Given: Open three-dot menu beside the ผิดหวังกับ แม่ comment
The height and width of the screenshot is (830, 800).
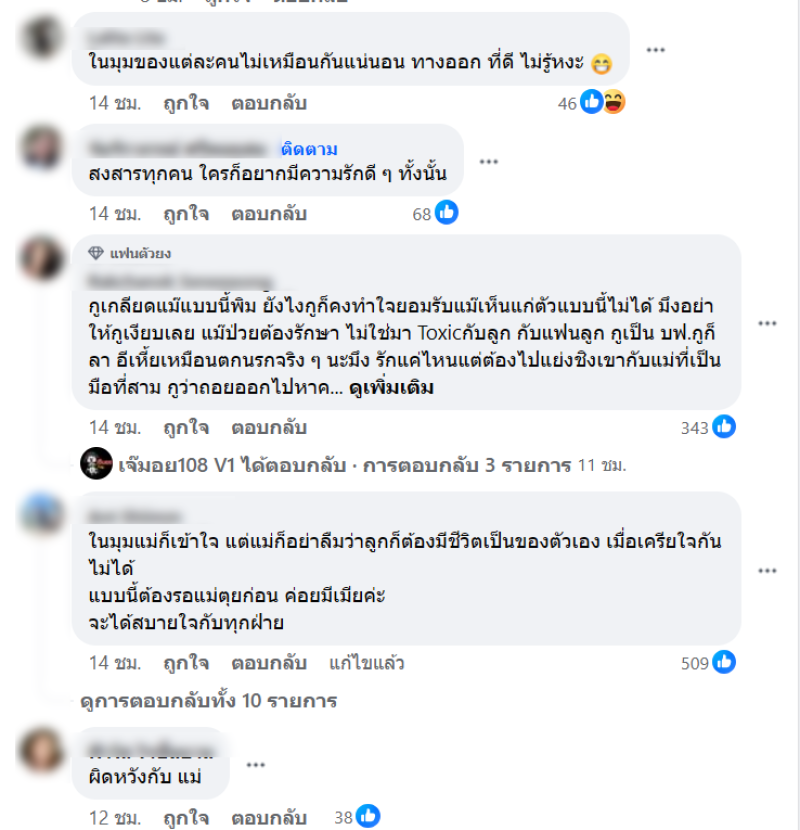Looking at the screenshot, I should click(x=255, y=764).
